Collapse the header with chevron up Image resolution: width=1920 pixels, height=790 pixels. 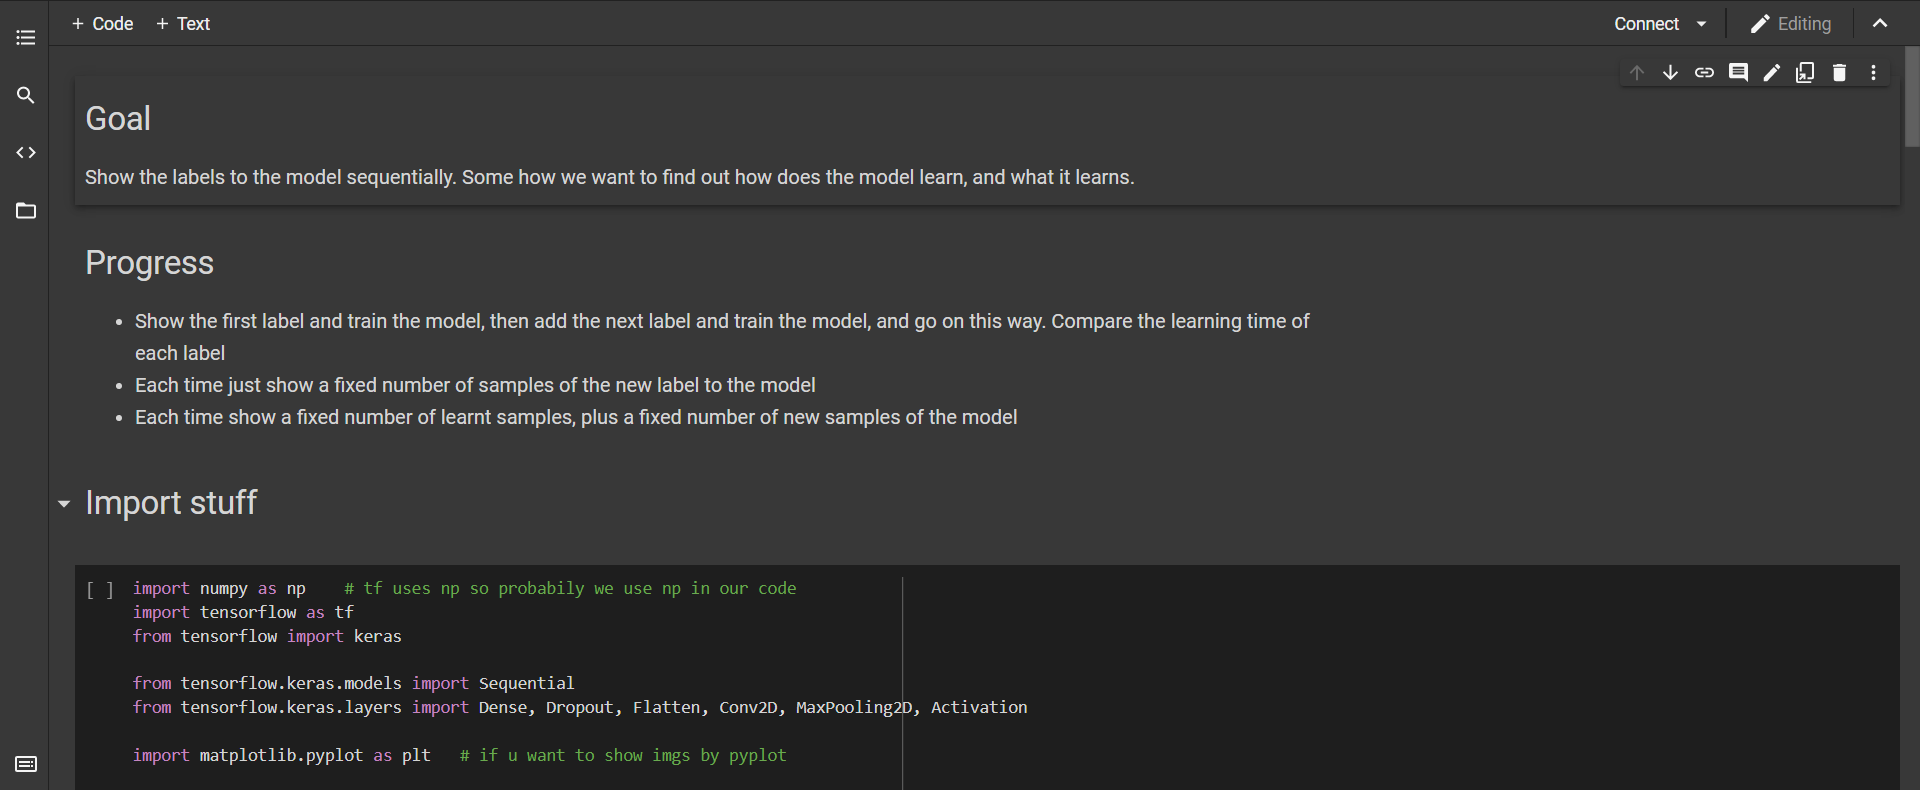pos(1880,24)
